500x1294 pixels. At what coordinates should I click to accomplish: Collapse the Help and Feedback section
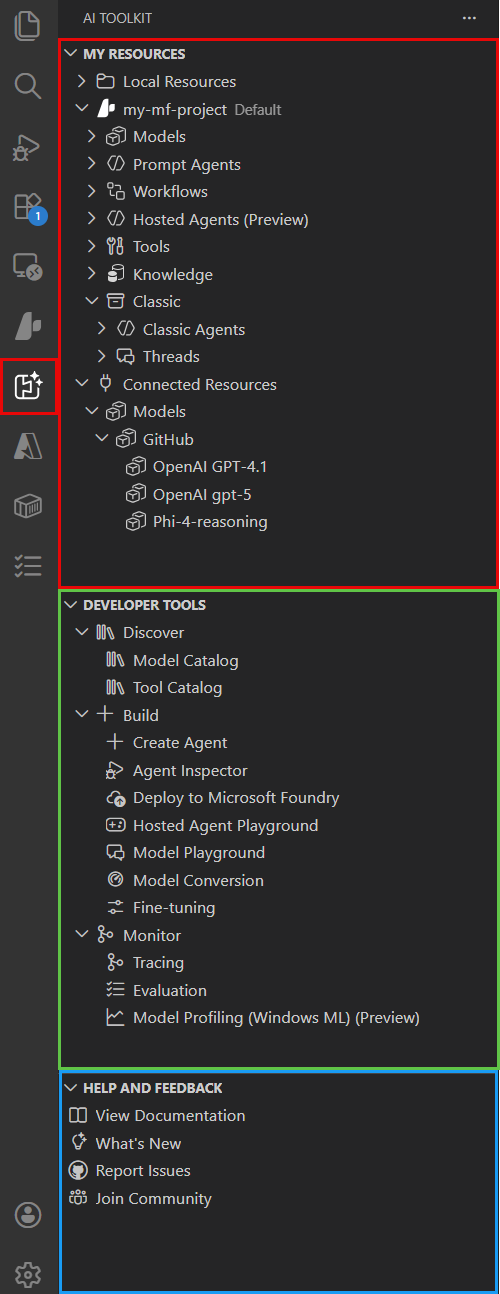pyautogui.click(x=70, y=1088)
